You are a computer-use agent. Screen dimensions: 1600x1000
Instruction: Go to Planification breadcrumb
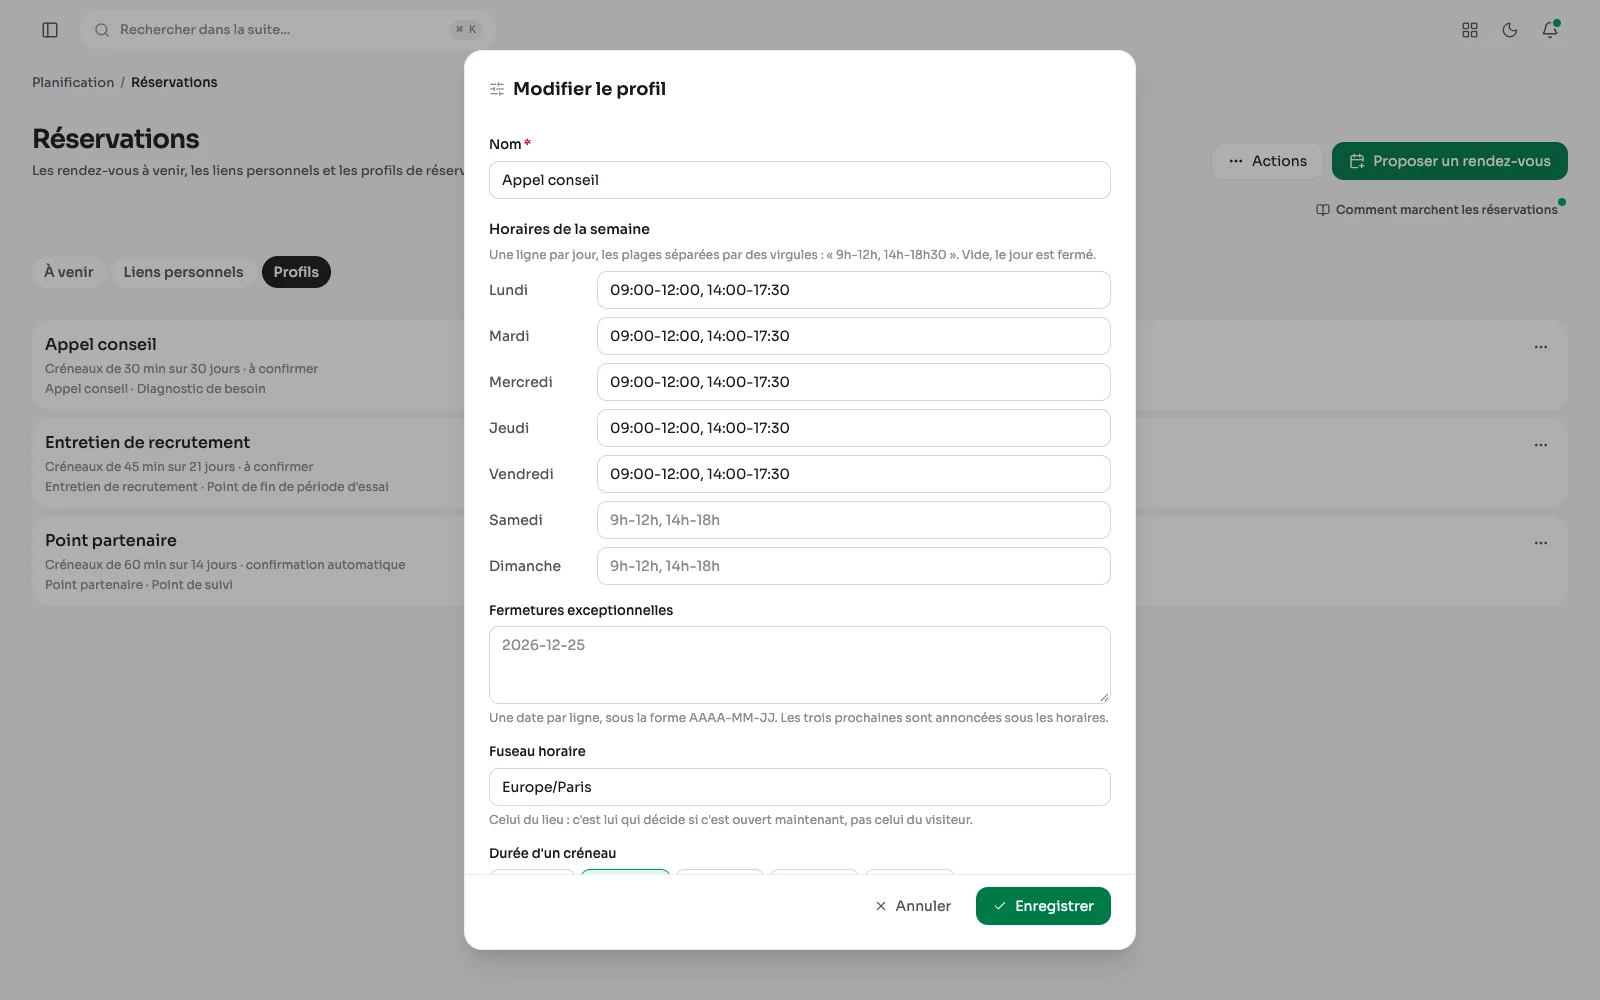73,82
